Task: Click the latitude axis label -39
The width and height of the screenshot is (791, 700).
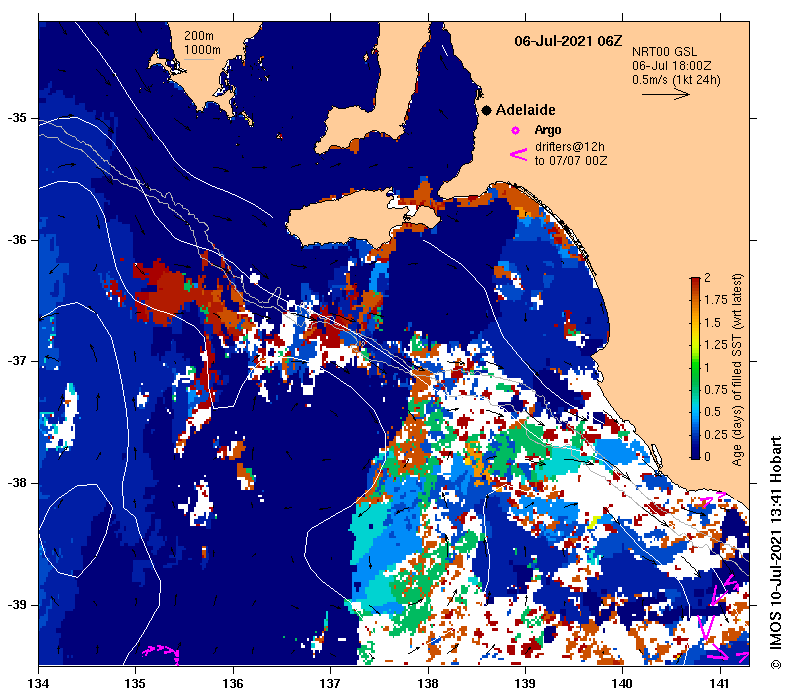Action: 17,605
